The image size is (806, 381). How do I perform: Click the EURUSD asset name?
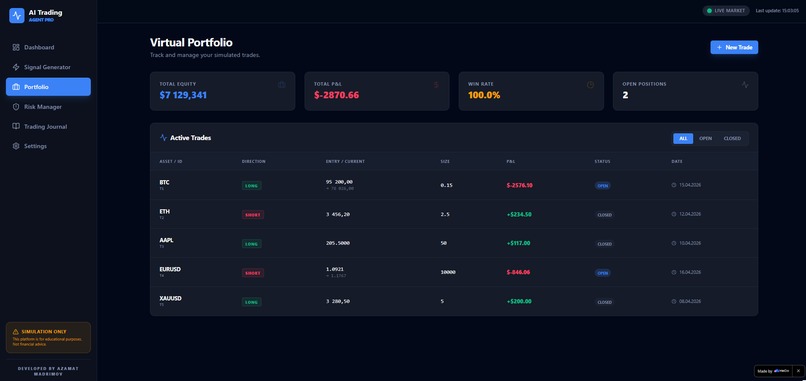170,269
